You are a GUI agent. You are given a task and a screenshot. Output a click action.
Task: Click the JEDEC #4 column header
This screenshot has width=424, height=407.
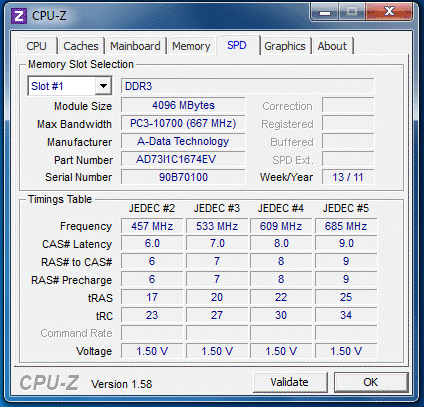click(281, 208)
